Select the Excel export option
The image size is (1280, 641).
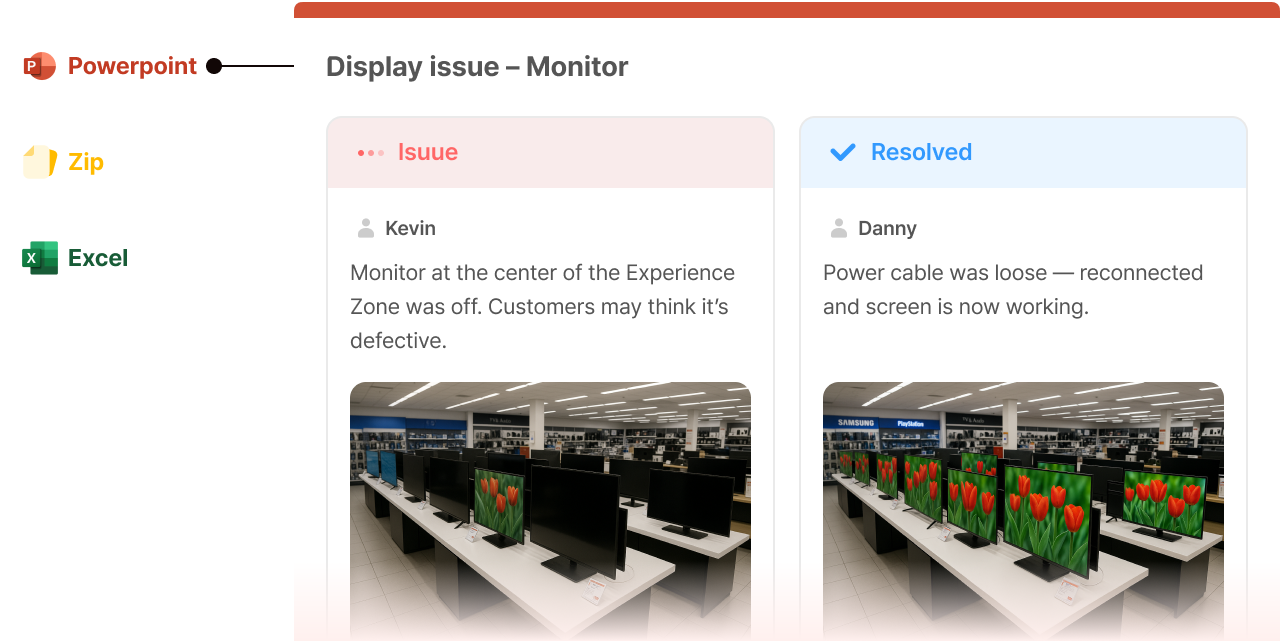pyautogui.click(x=75, y=258)
